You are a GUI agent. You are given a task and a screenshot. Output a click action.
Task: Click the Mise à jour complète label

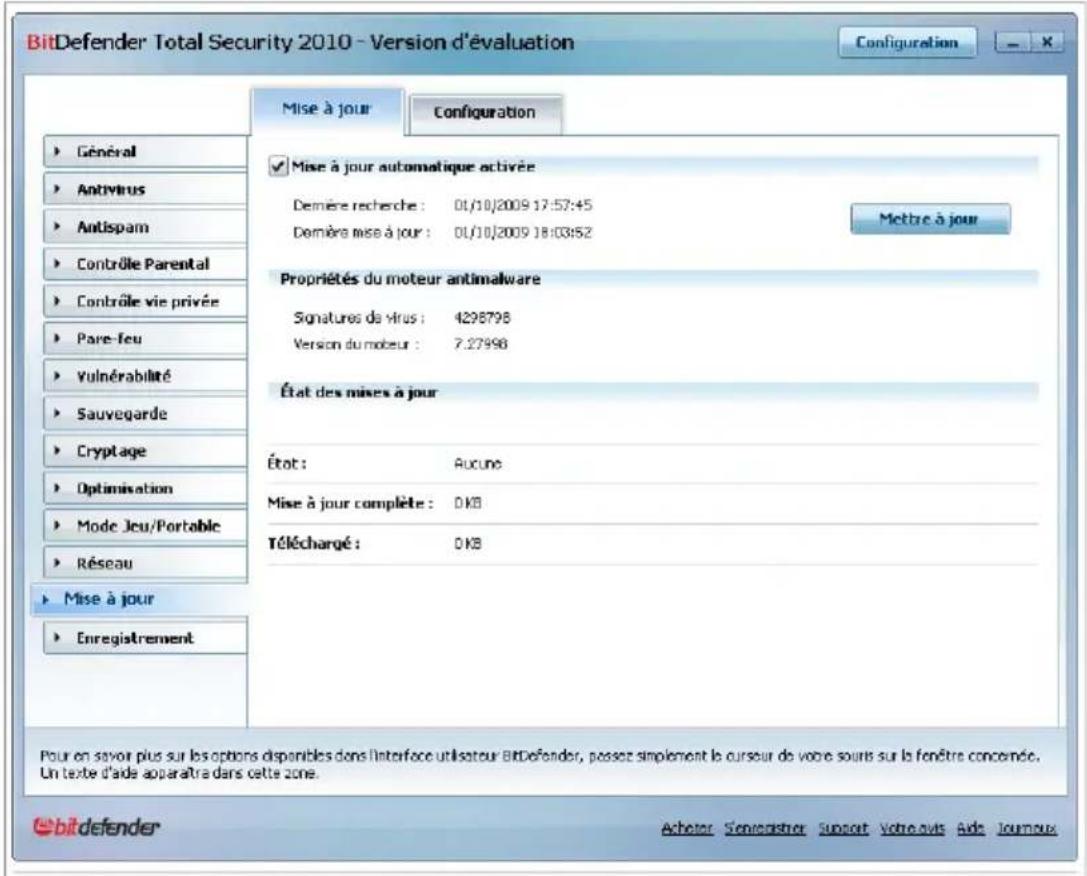pos(351,503)
